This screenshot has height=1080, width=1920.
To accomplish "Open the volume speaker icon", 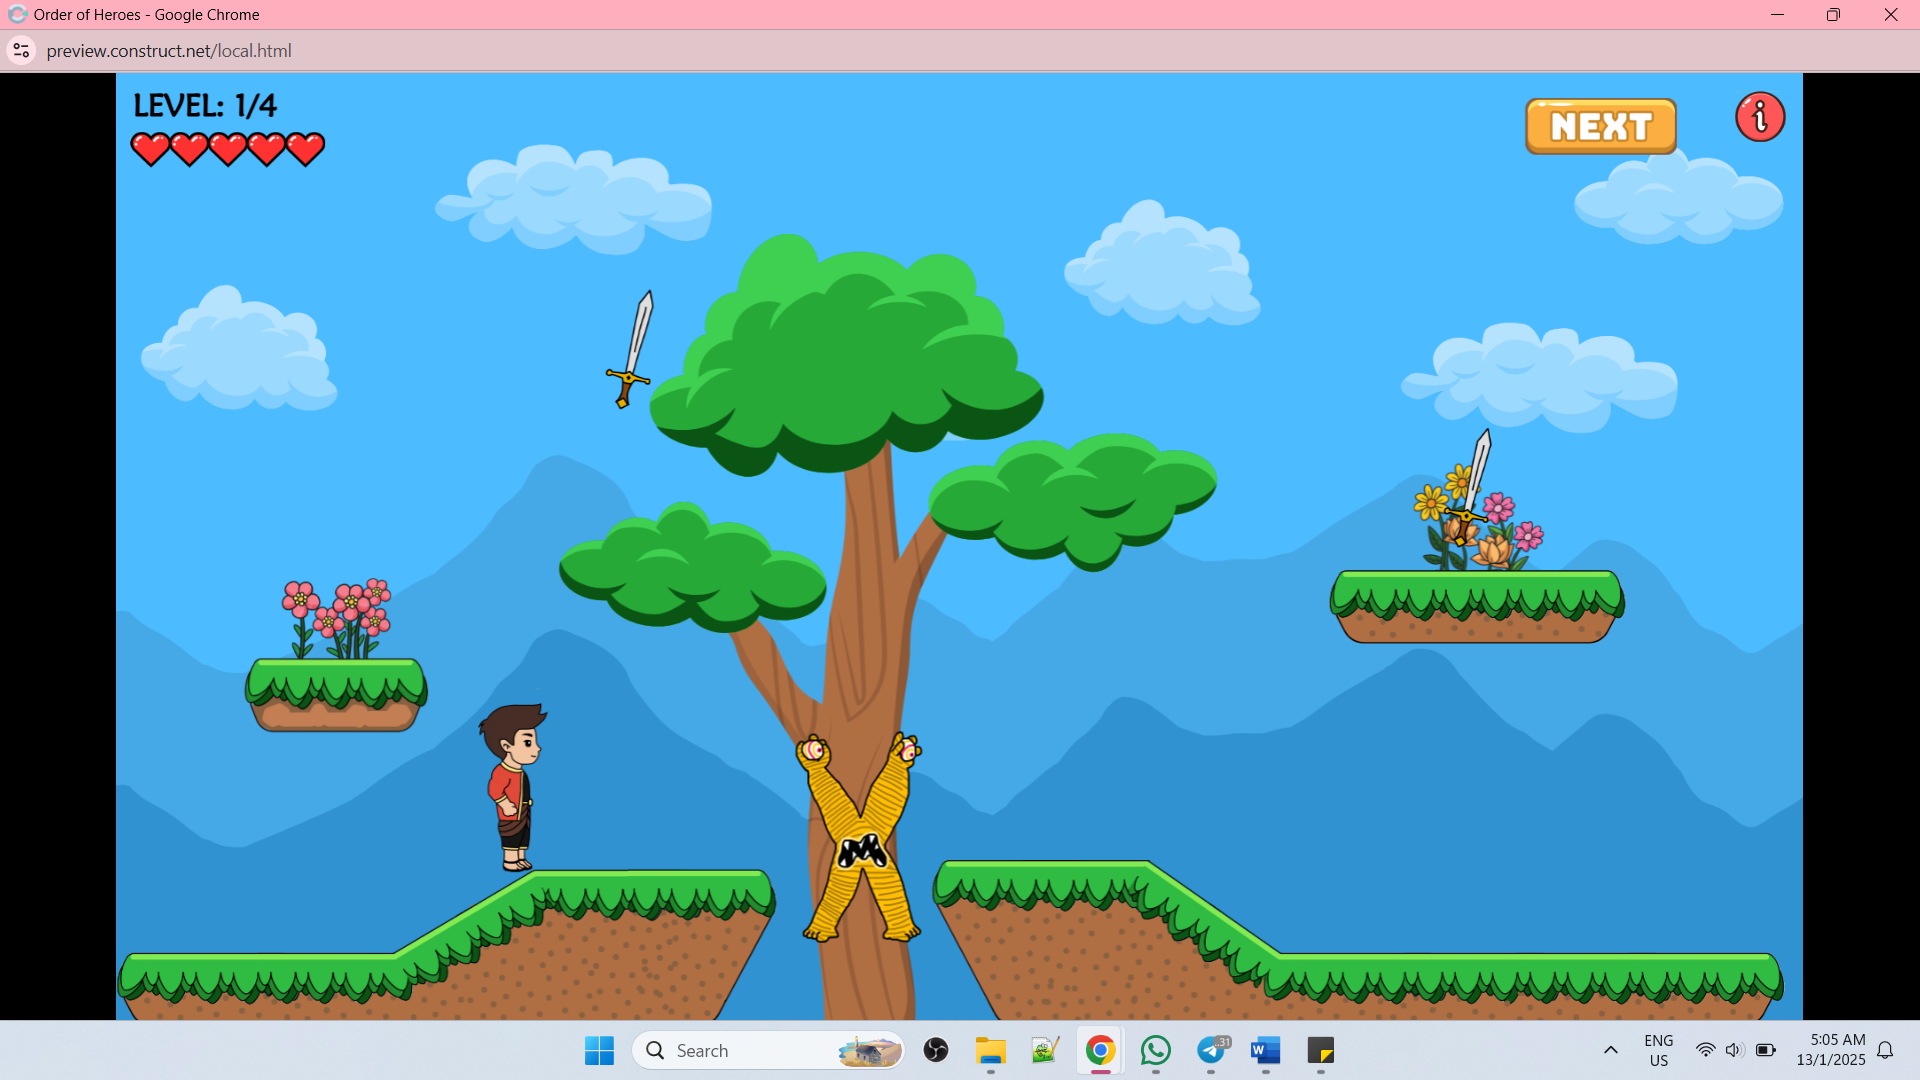I will 1734,1050.
